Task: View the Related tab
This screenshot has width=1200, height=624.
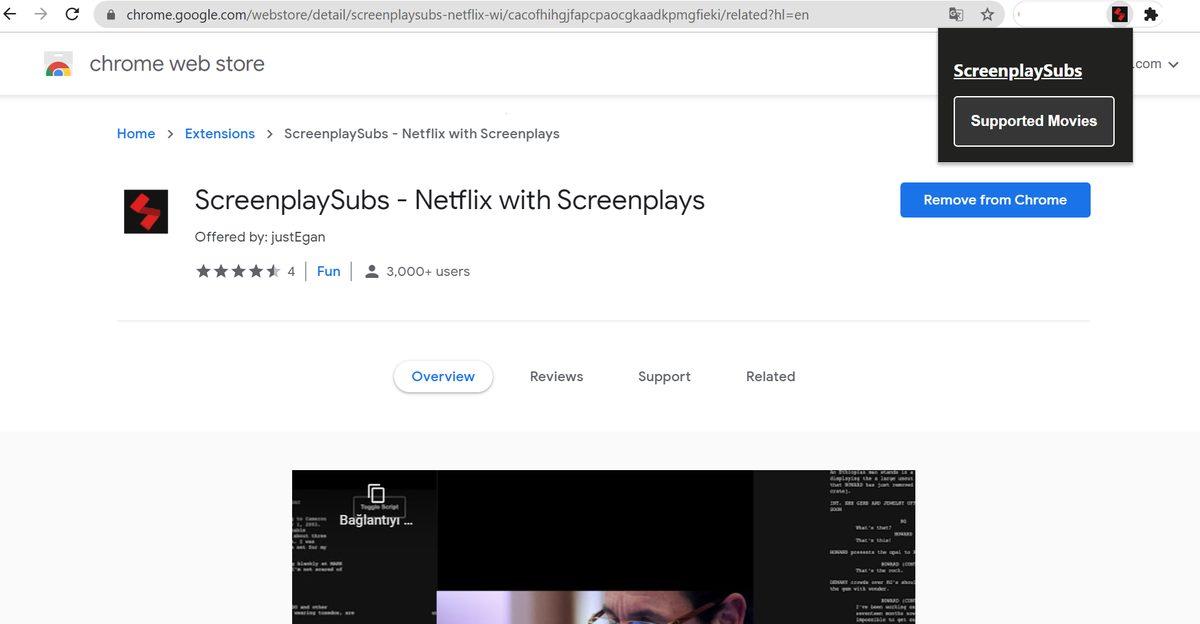Action: (x=770, y=376)
